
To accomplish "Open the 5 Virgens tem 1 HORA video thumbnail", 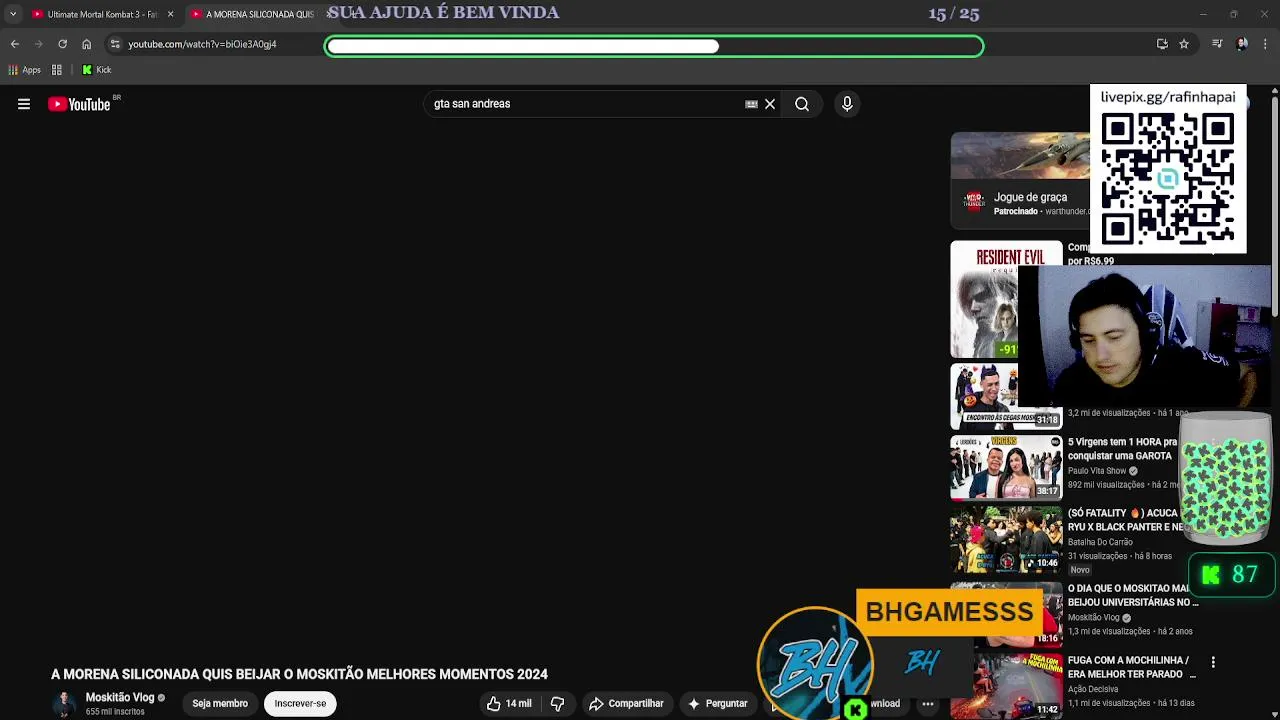I will click(x=1006, y=467).
